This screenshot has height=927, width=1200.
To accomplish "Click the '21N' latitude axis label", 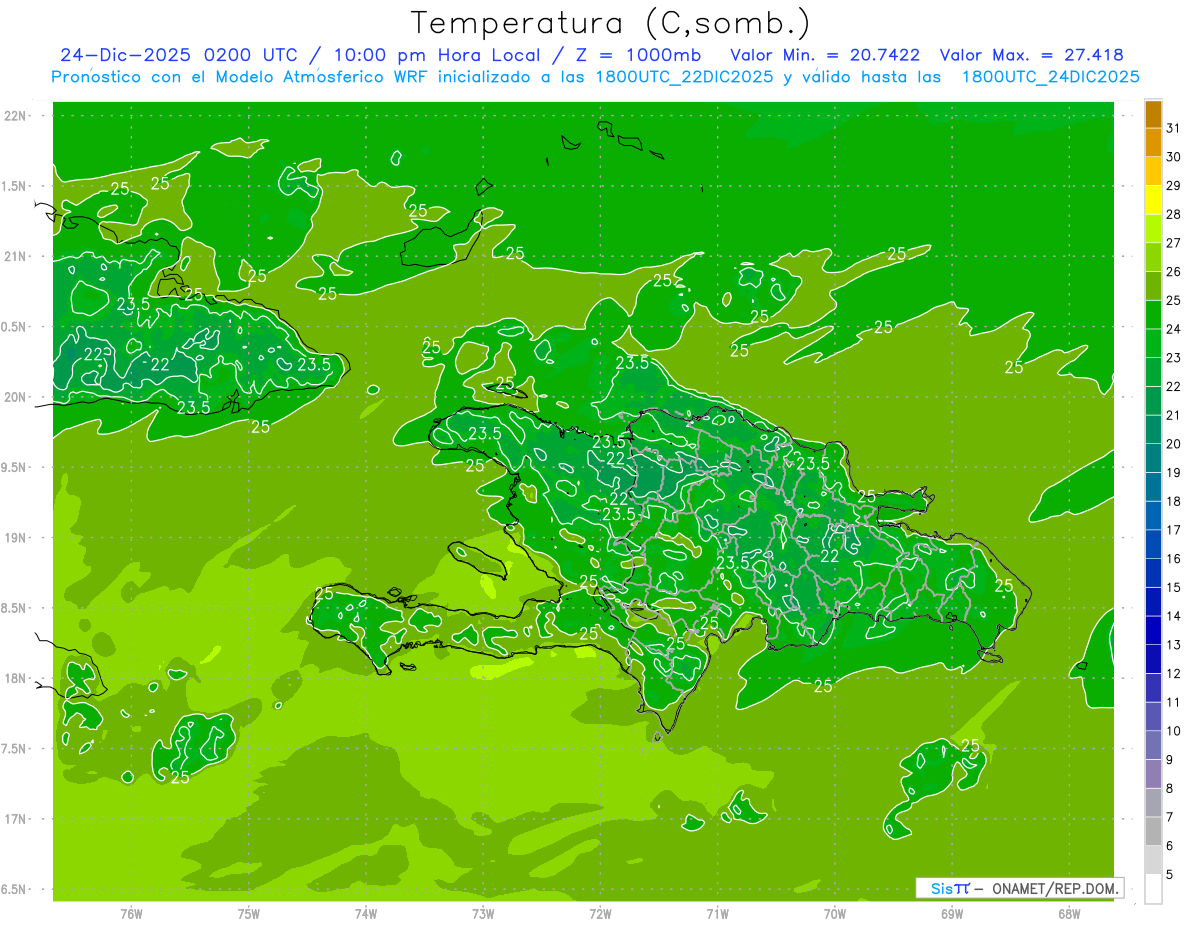I will tap(15, 256).
